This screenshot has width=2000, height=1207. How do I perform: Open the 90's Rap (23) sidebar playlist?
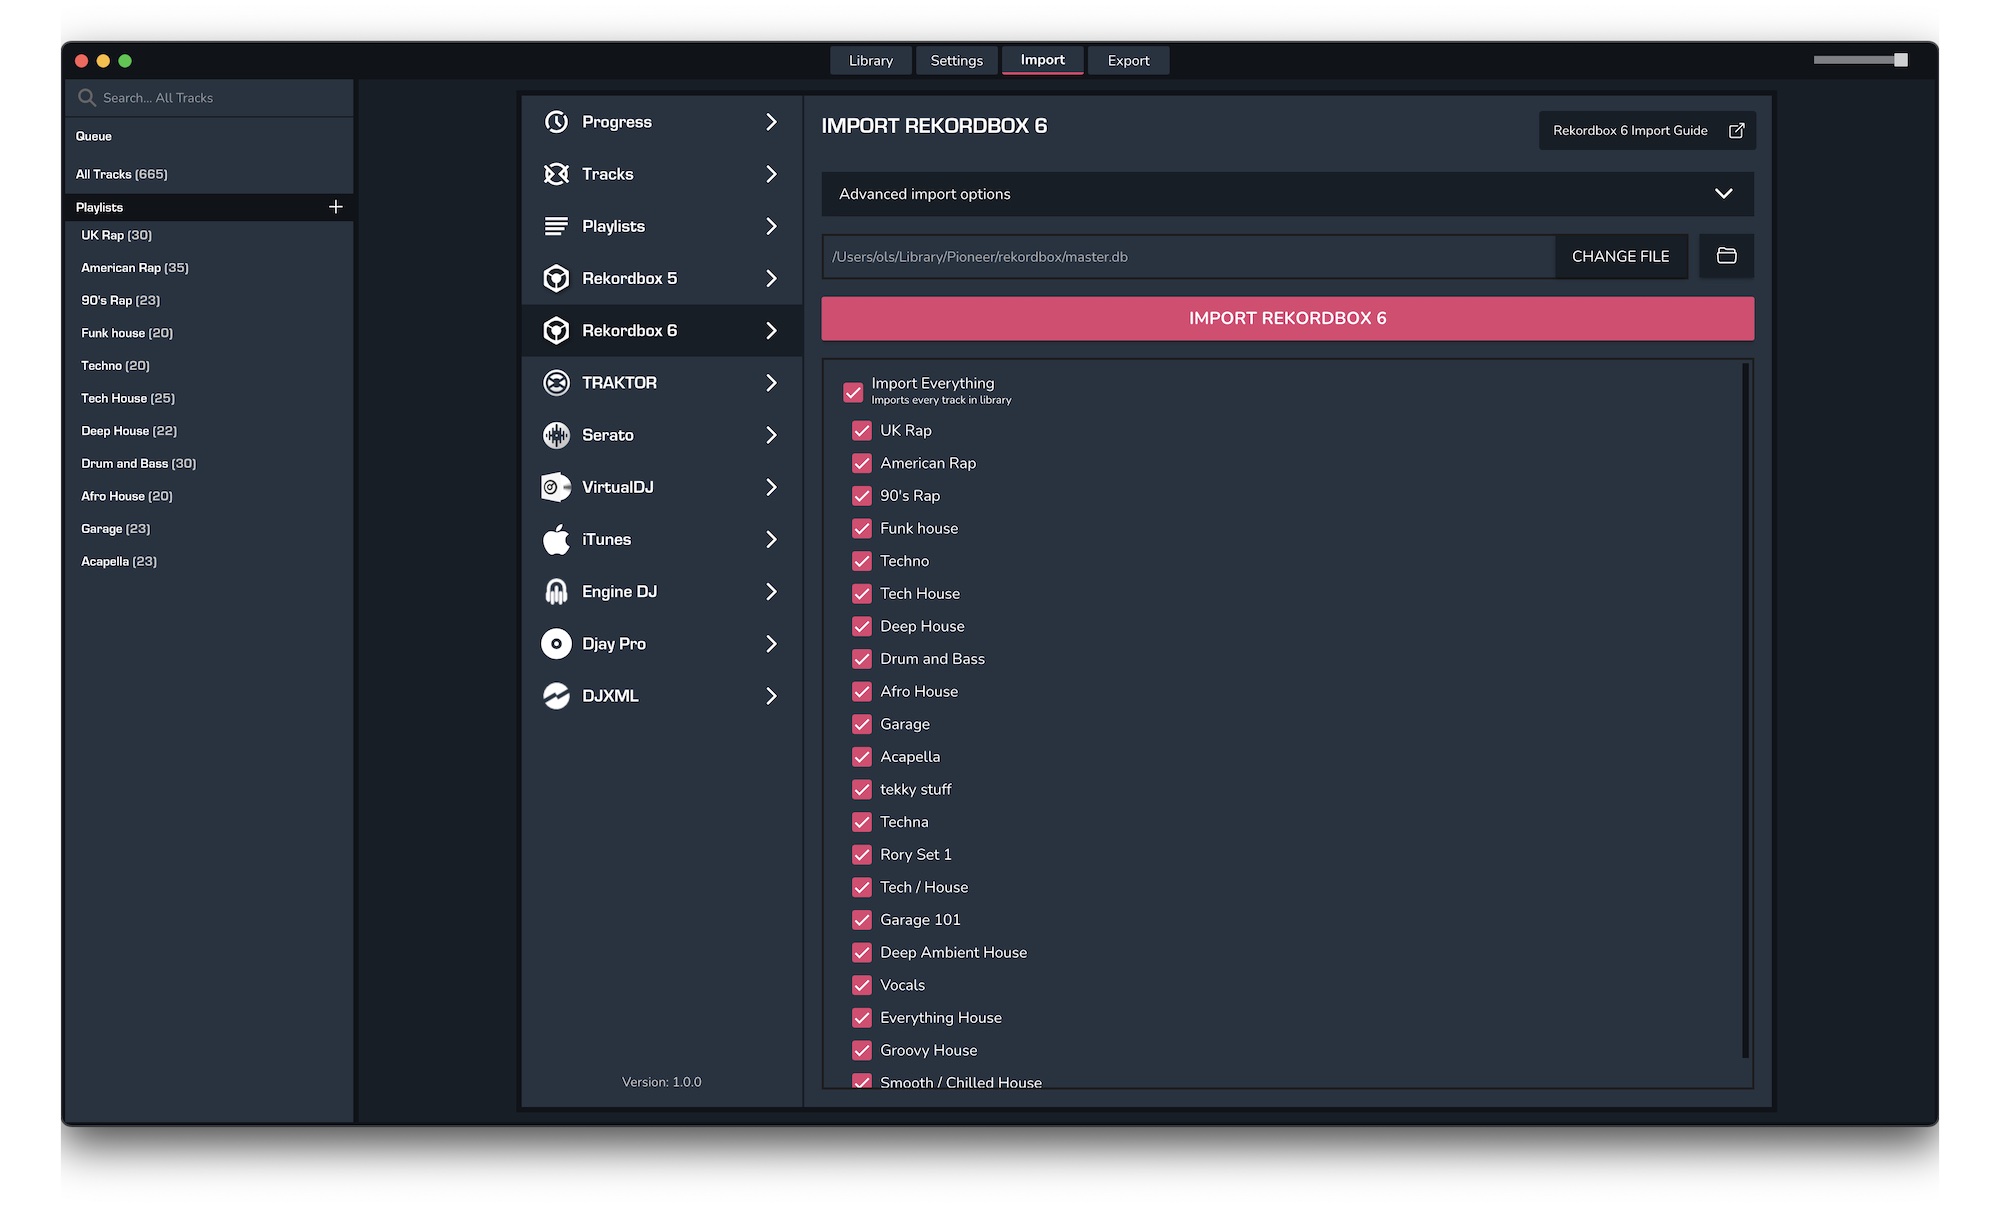pyautogui.click(x=120, y=300)
